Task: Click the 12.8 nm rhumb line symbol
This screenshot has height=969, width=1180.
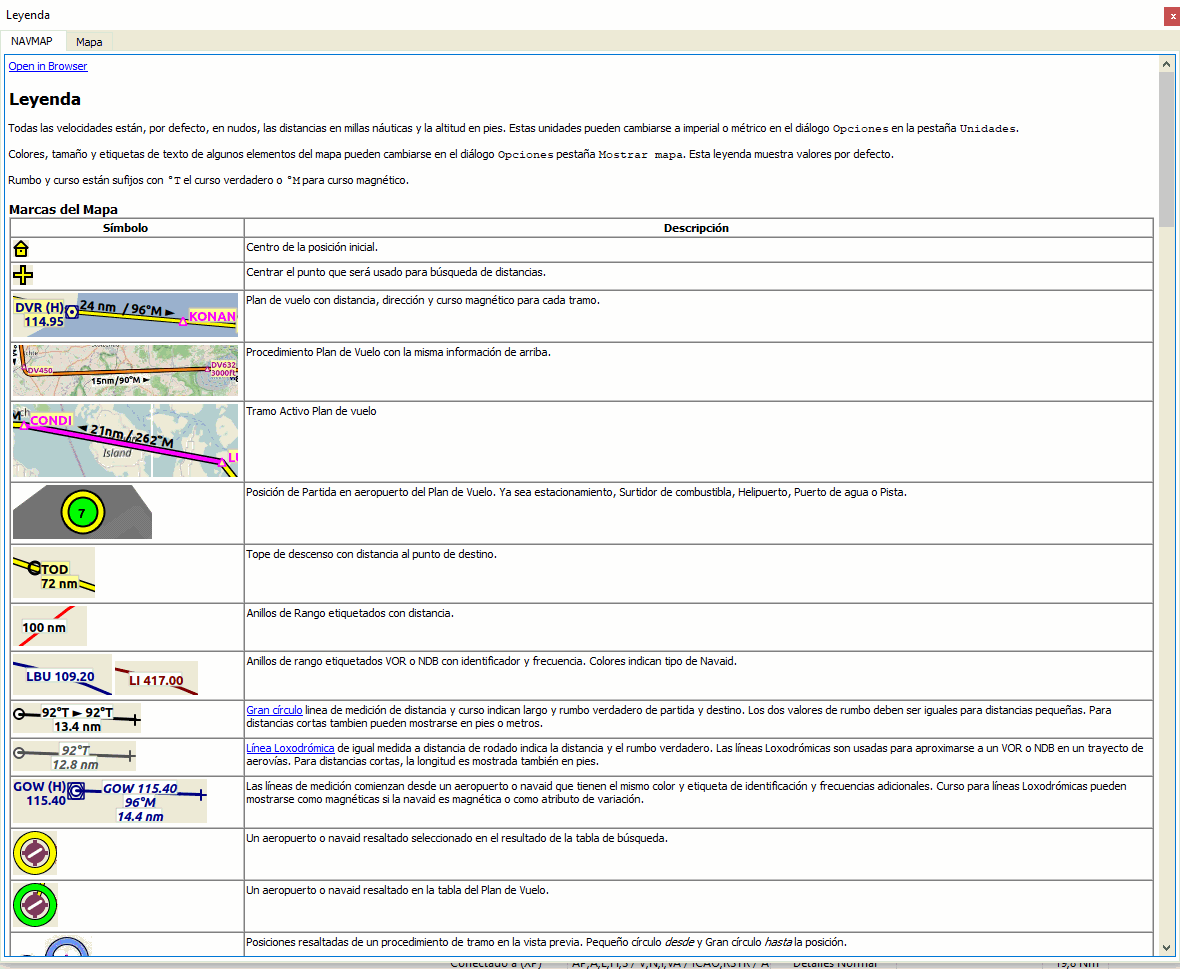Action: coord(75,757)
